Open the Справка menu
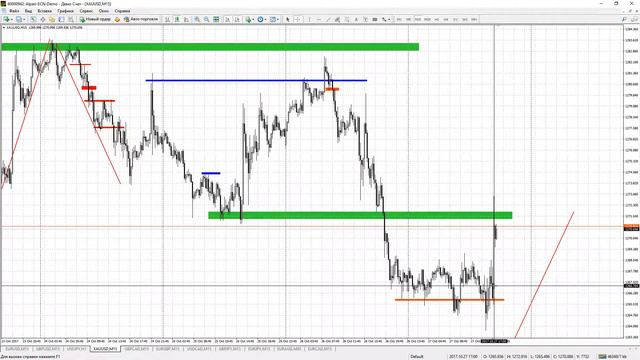Image resolution: width=640 pixels, height=360 pixels. (122, 11)
